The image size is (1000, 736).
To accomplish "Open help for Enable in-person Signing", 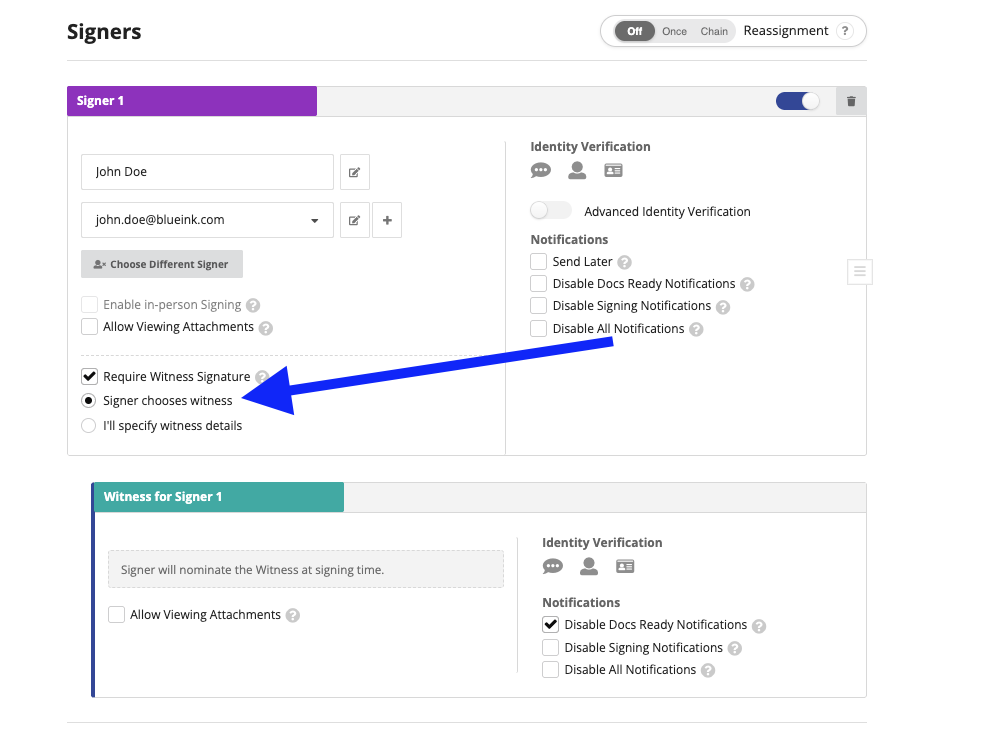I will 253,305.
